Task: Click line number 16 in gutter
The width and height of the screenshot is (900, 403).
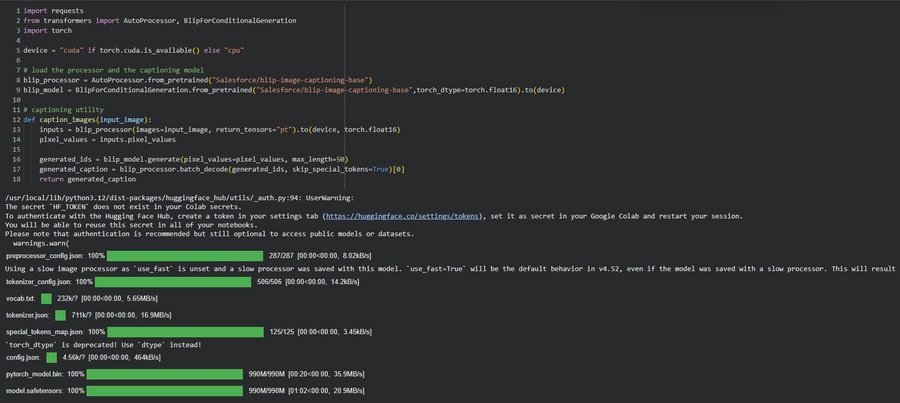Action: tap(16, 159)
